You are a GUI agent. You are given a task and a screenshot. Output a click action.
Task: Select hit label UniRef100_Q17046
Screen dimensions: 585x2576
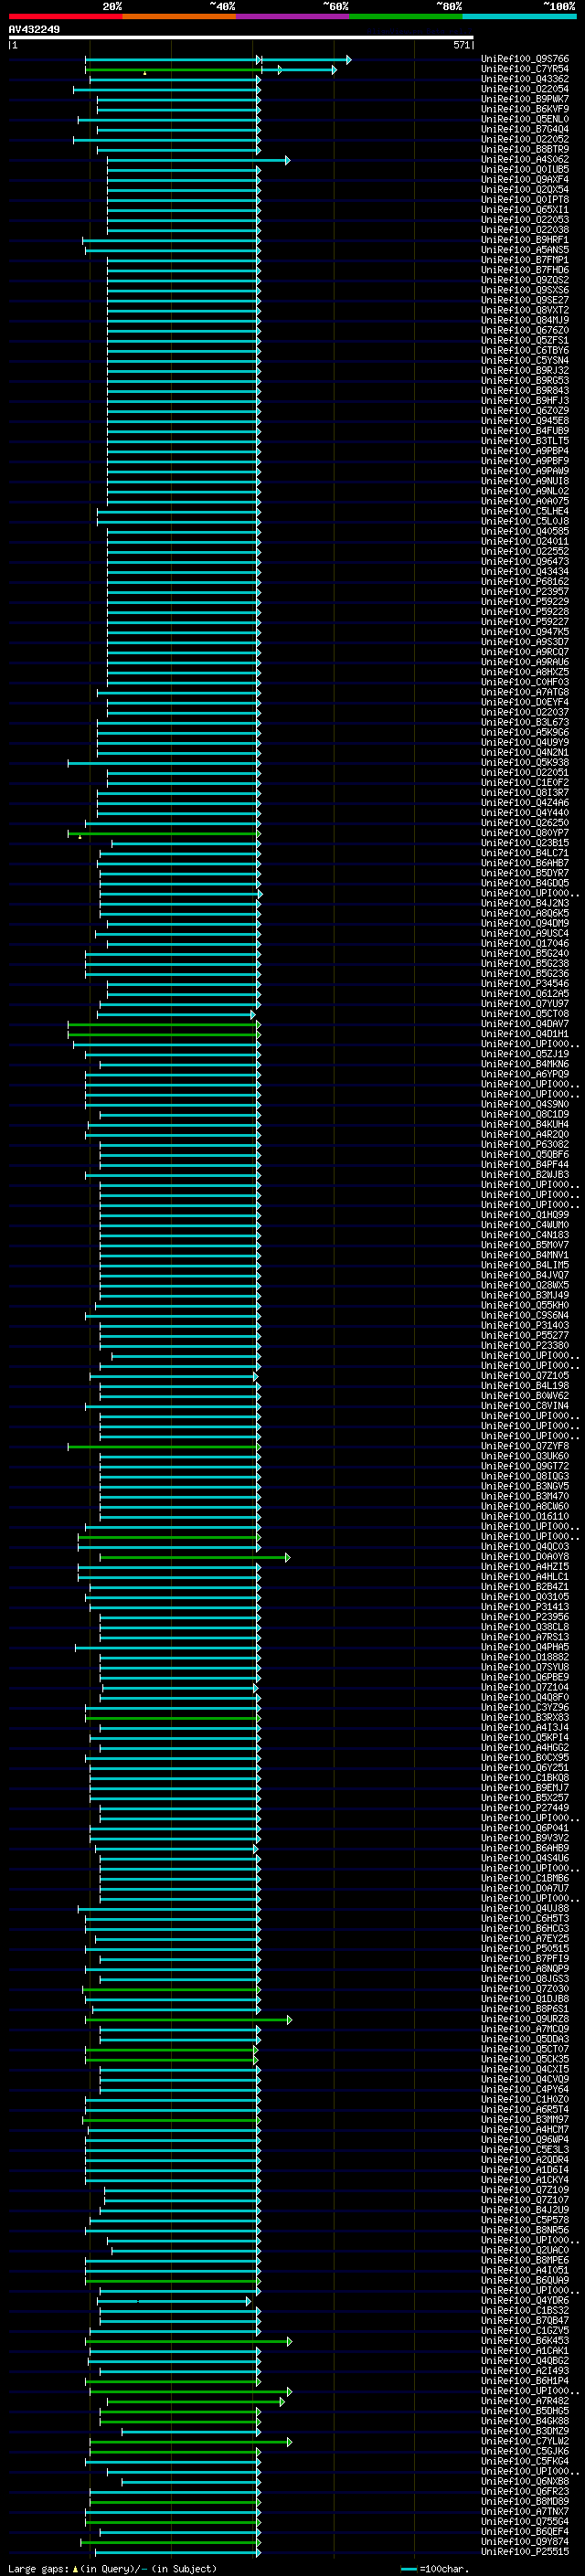[x=525, y=943]
